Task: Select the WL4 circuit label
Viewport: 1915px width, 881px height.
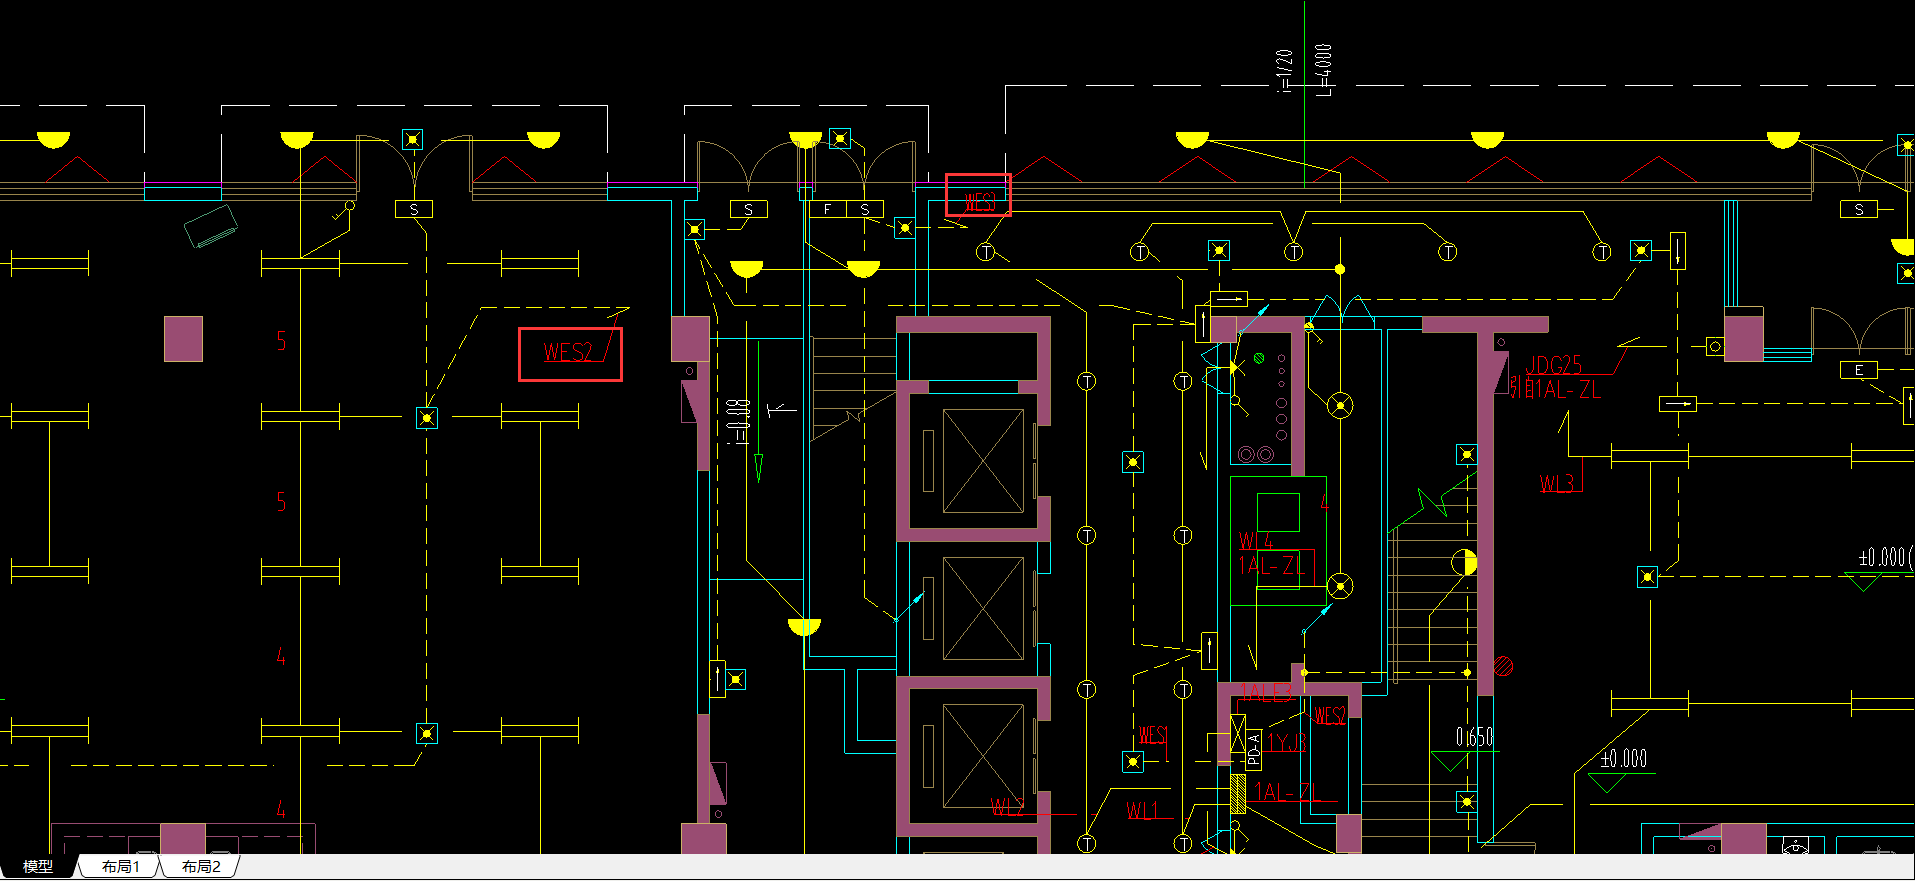Action: pyautogui.click(x=1256, y=541)
